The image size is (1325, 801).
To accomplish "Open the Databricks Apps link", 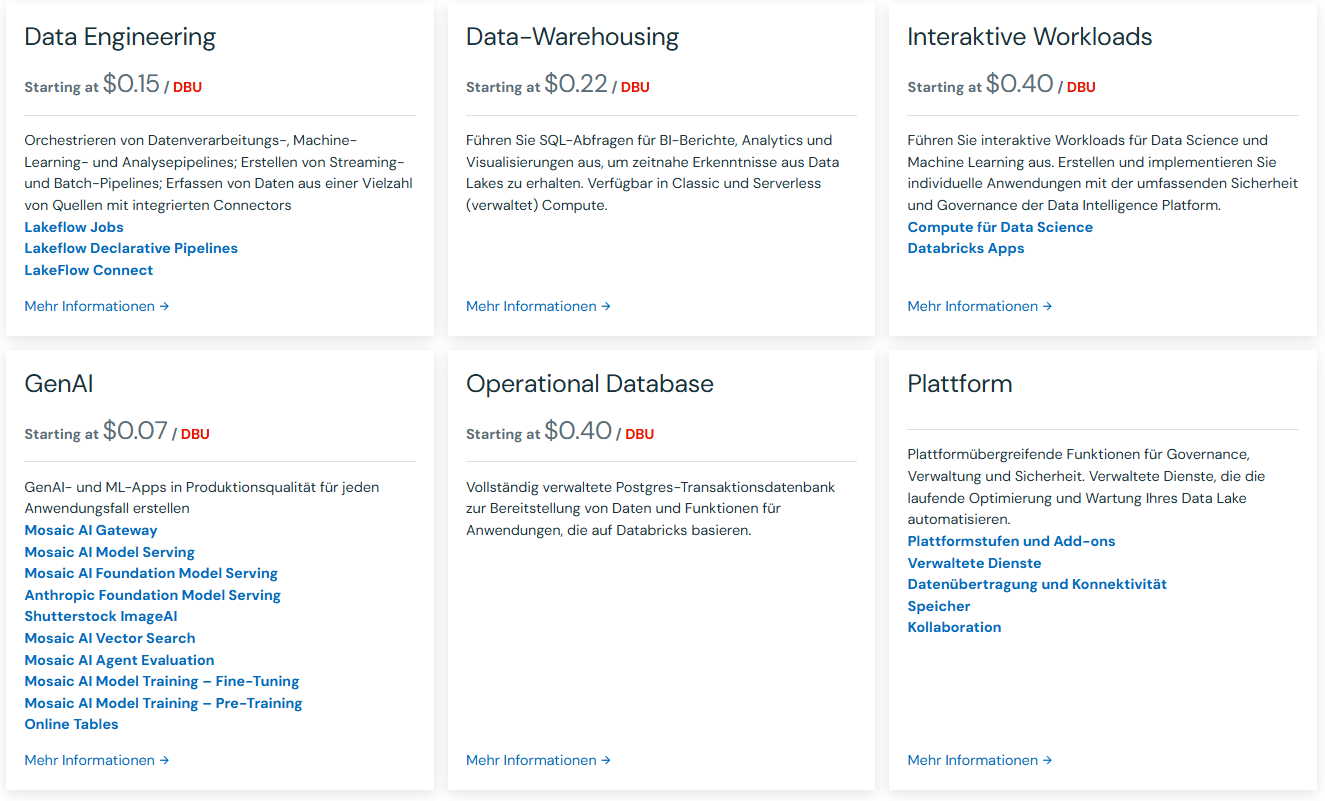I will (966, 248).
